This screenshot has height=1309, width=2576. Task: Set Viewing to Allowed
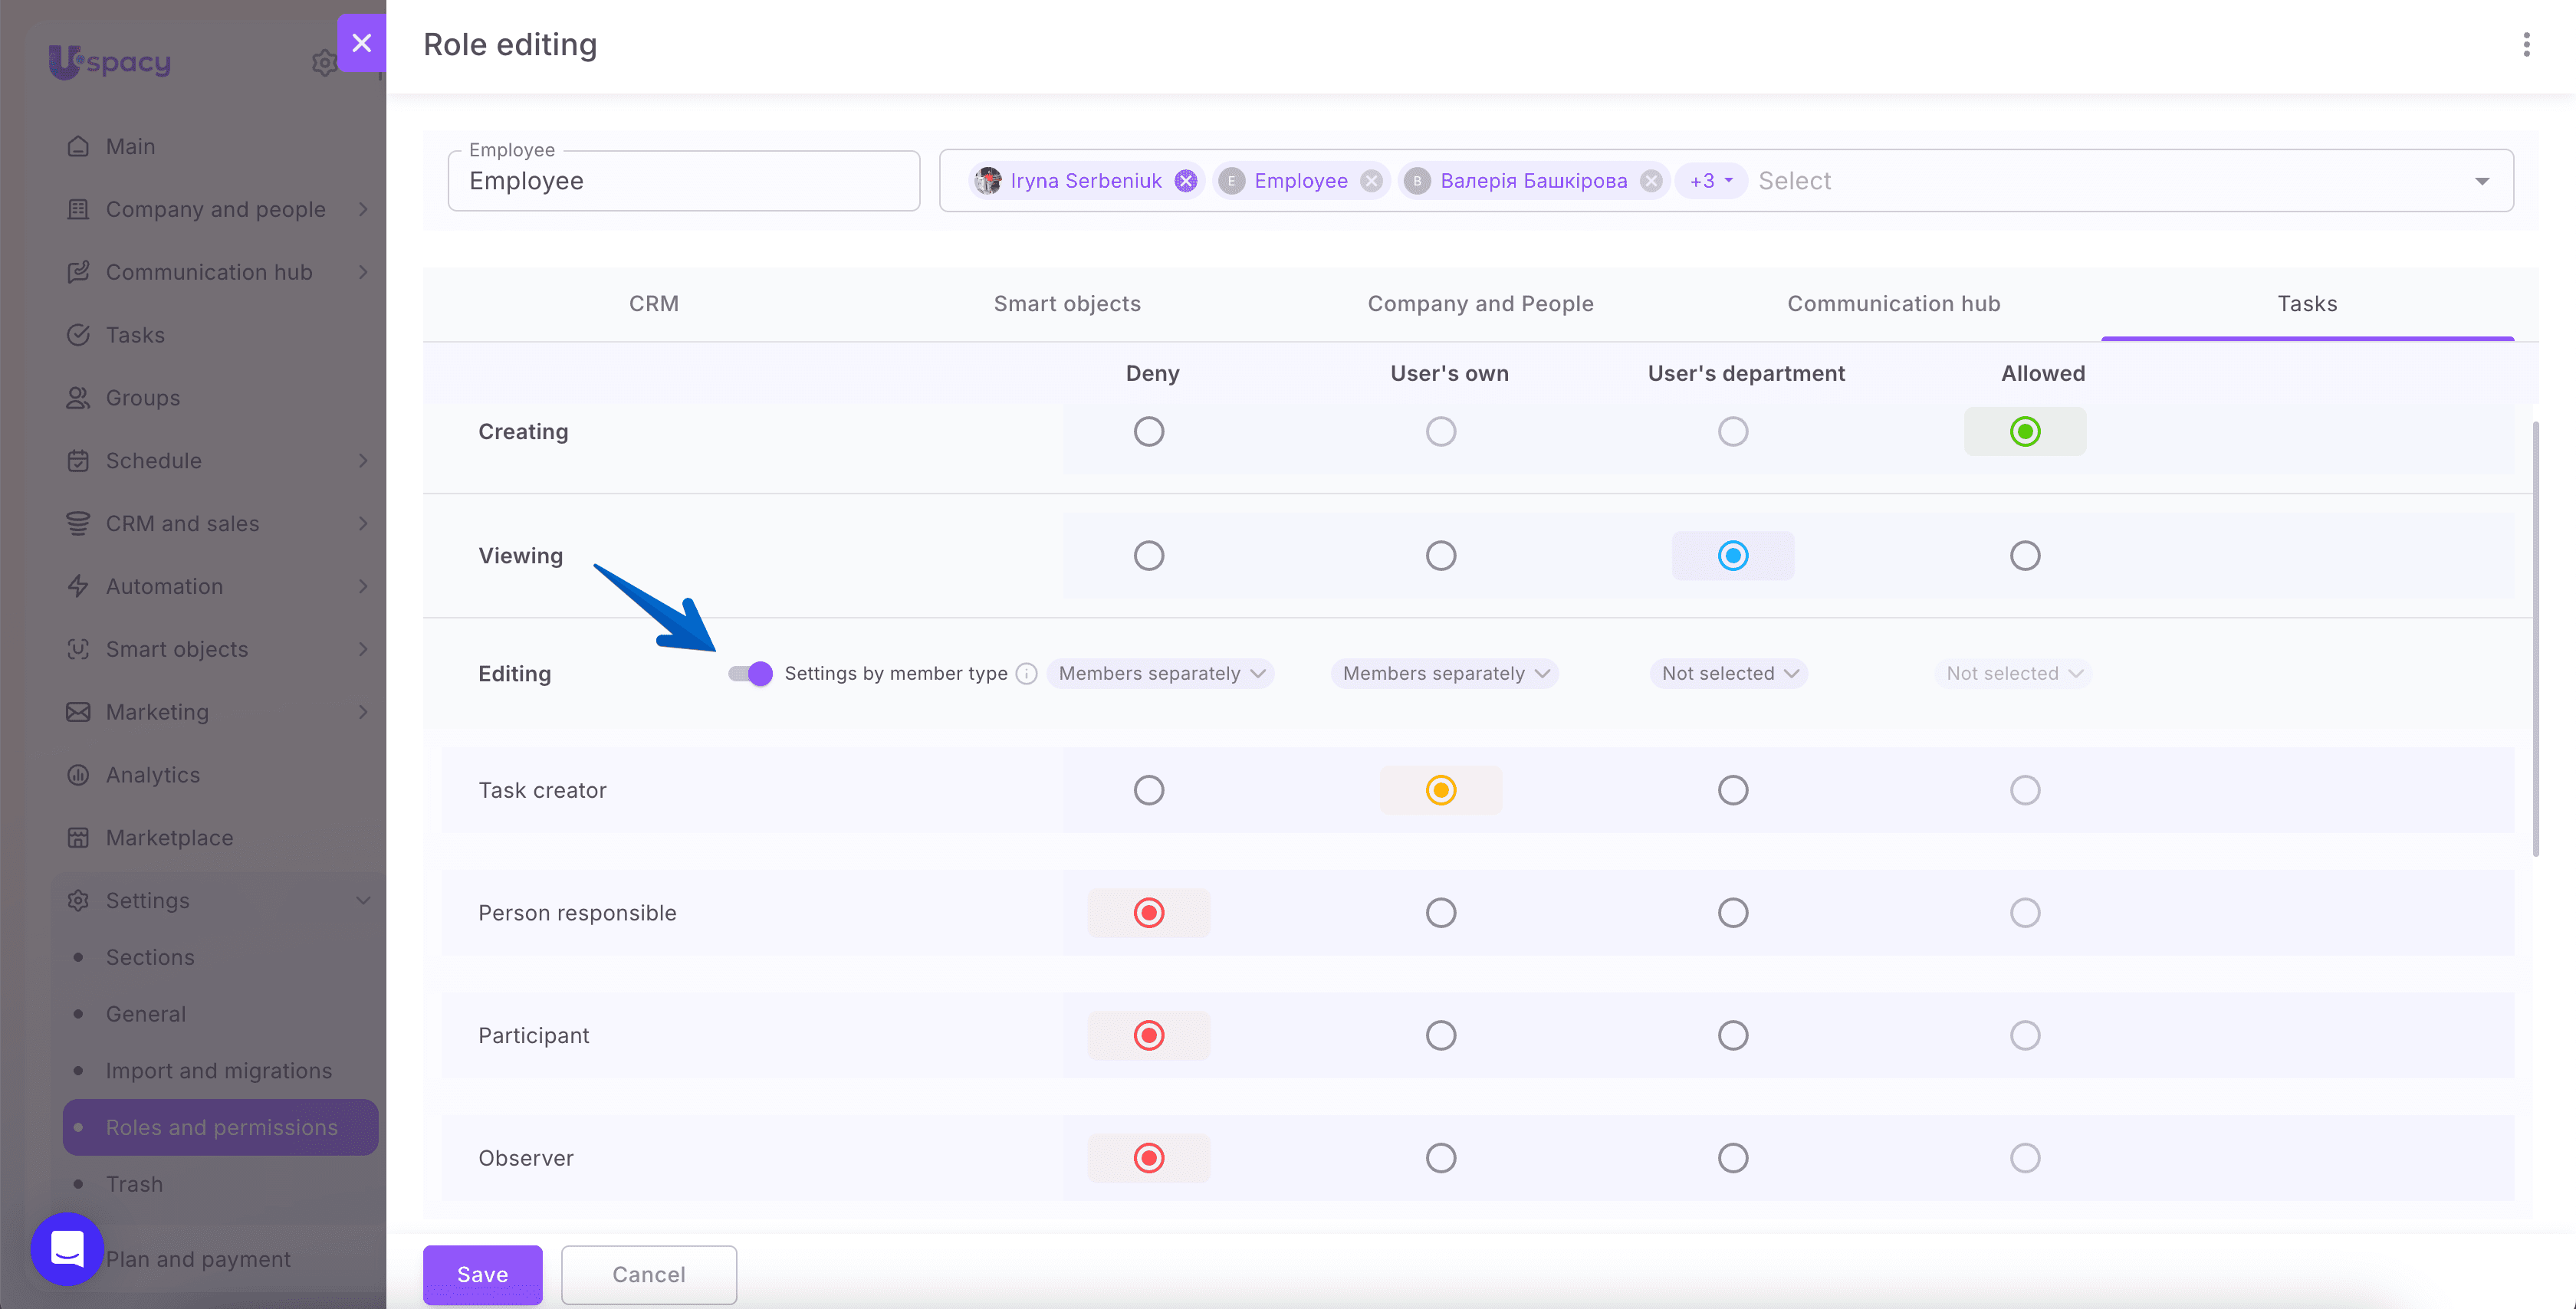point(2025,556)
